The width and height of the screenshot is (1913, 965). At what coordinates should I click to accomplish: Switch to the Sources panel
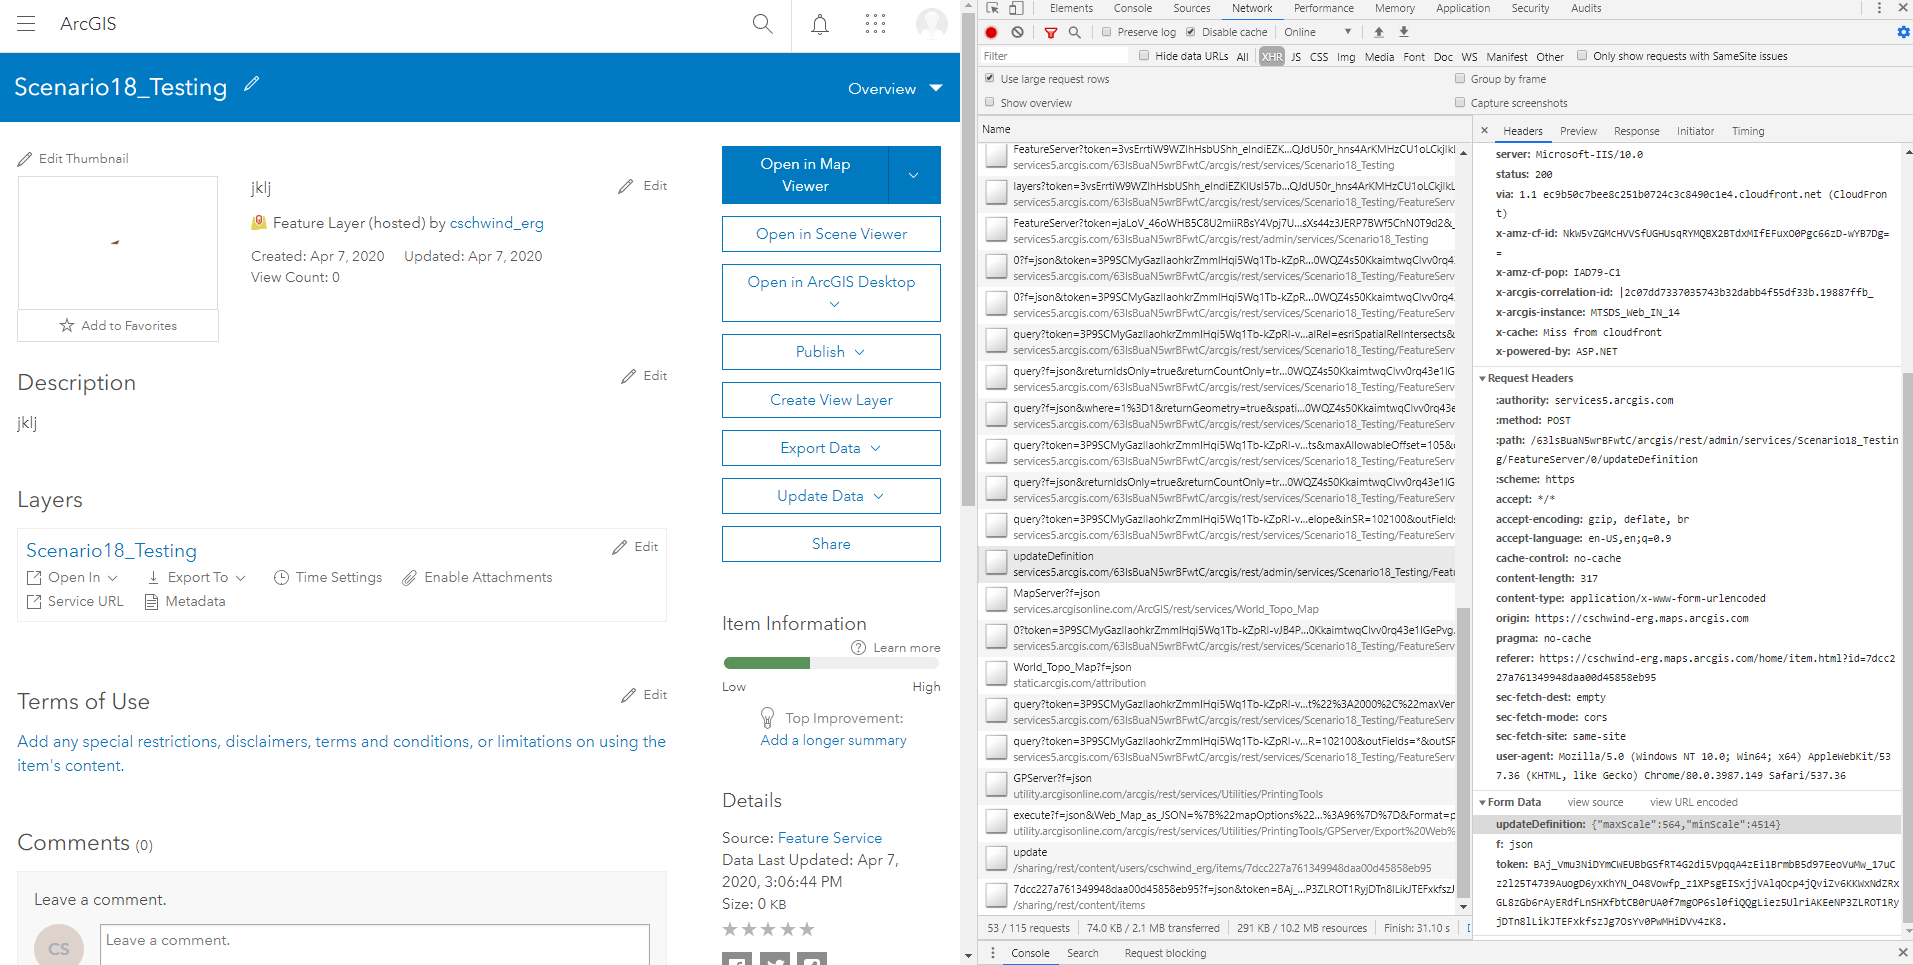click(x=1191, y=8)
